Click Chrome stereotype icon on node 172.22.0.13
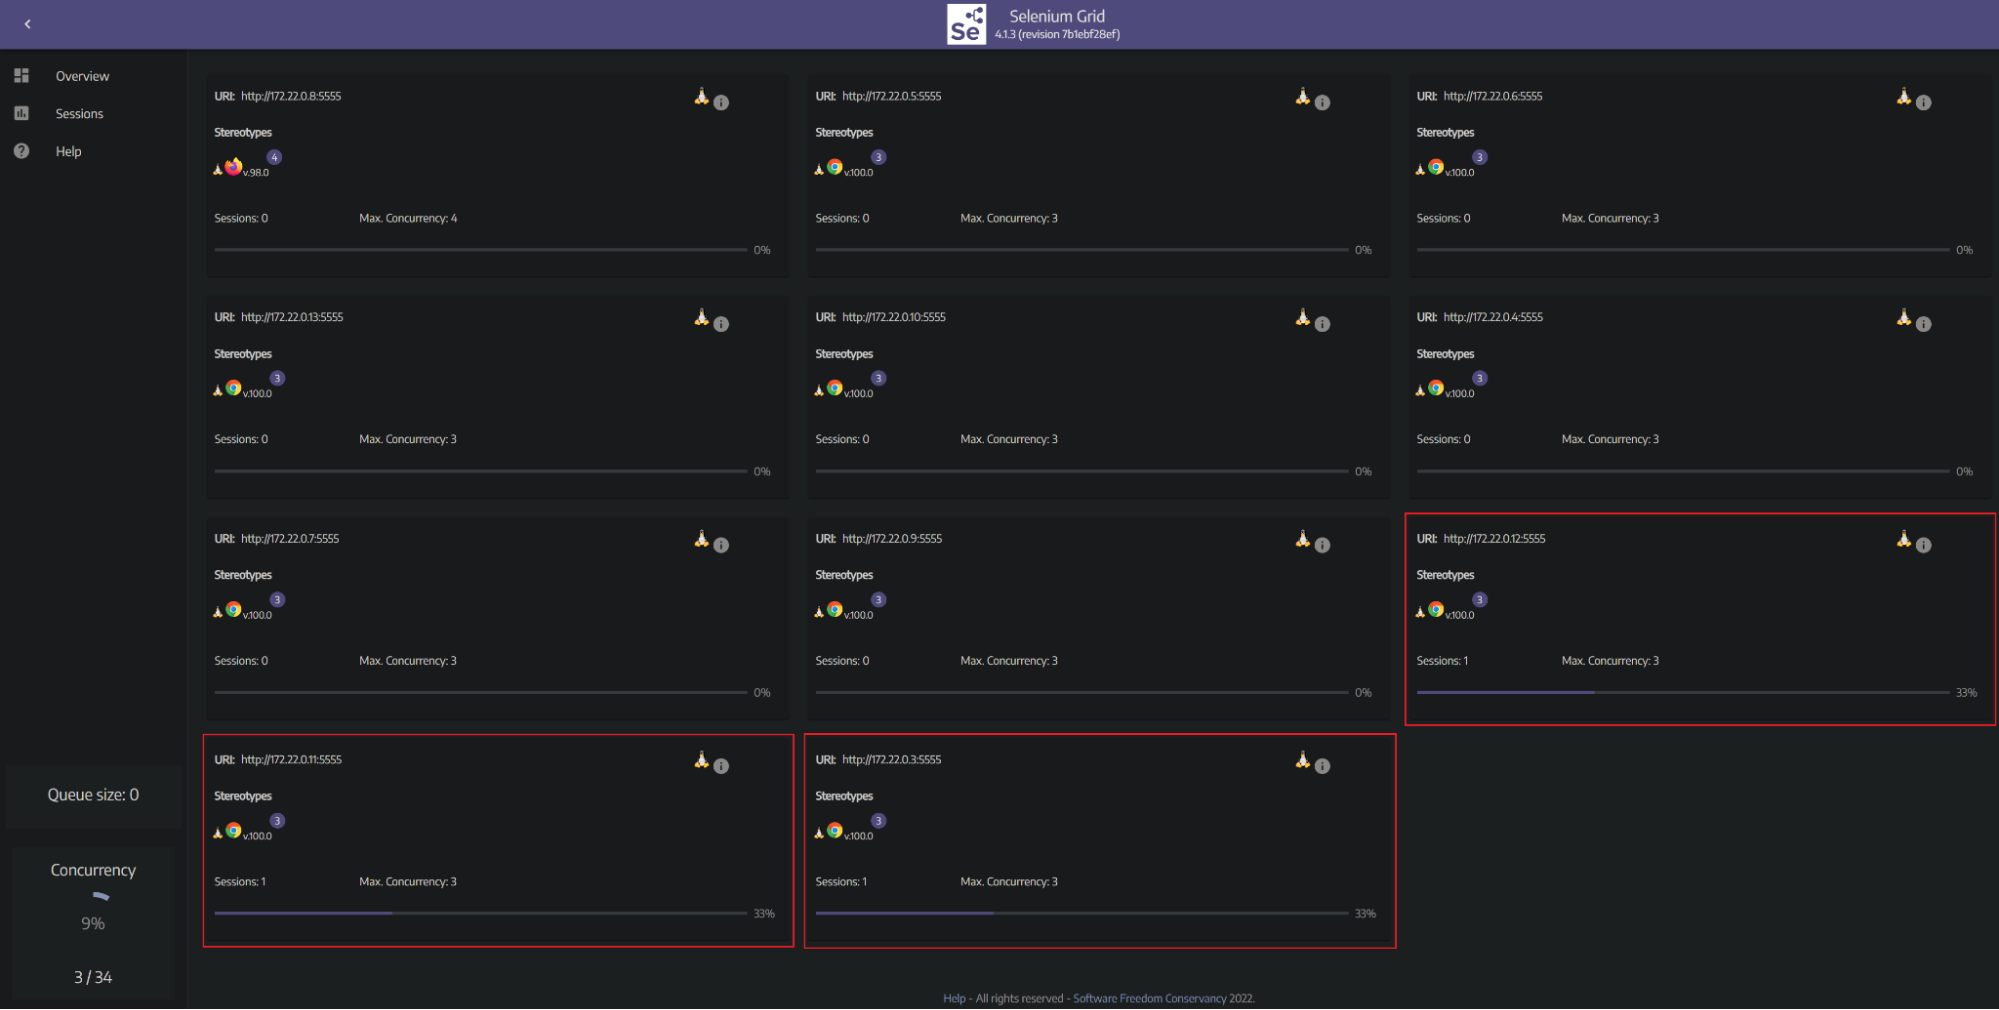The width and height of the screenshot is (1999, 1010). [x=233, y=388]
